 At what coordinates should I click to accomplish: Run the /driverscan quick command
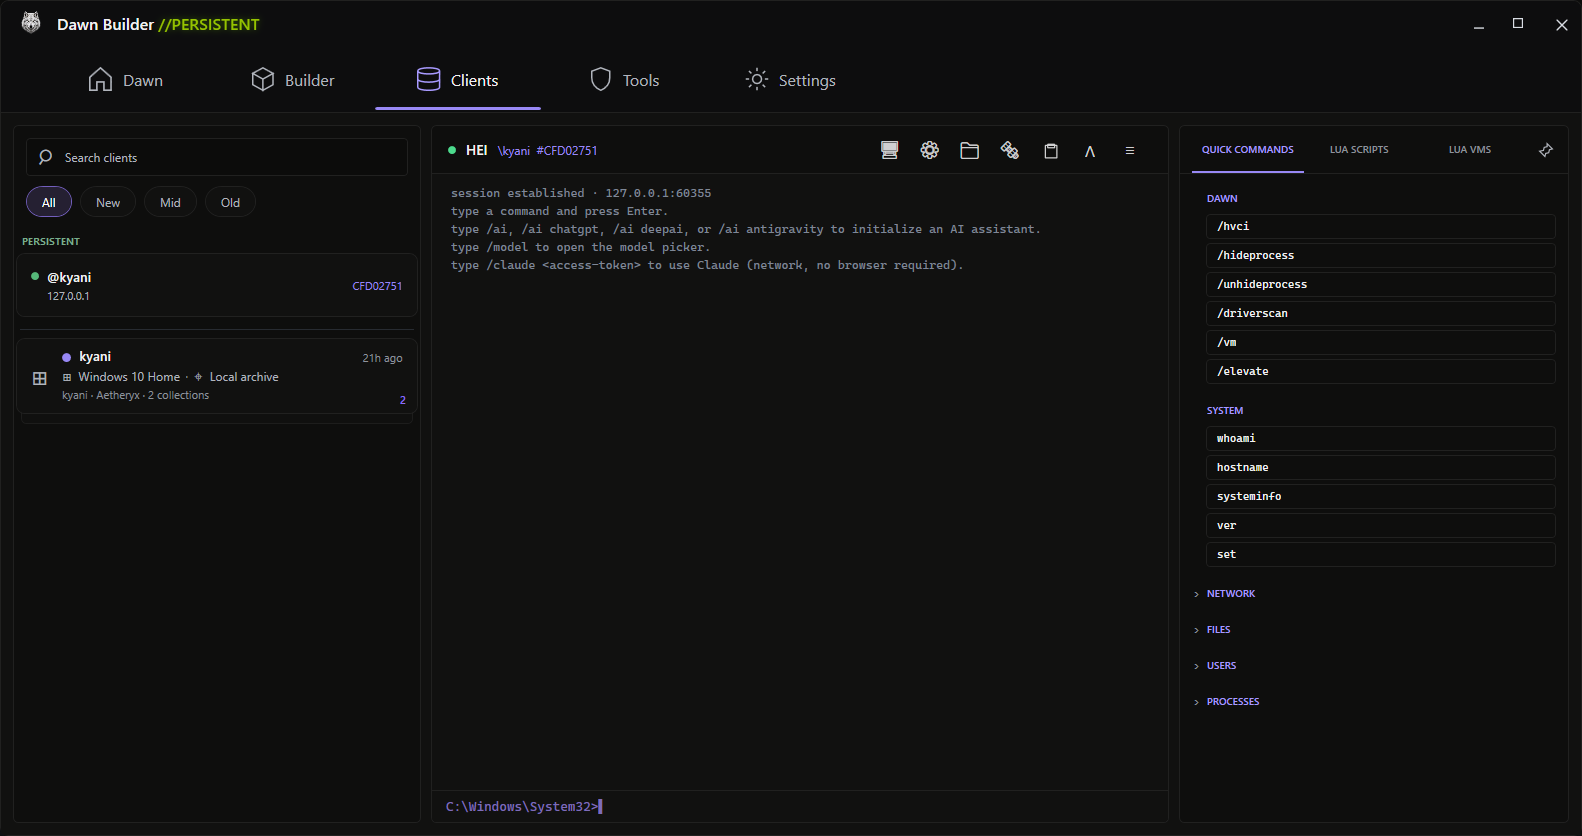pyautogui.click(x=1381, y=314)
